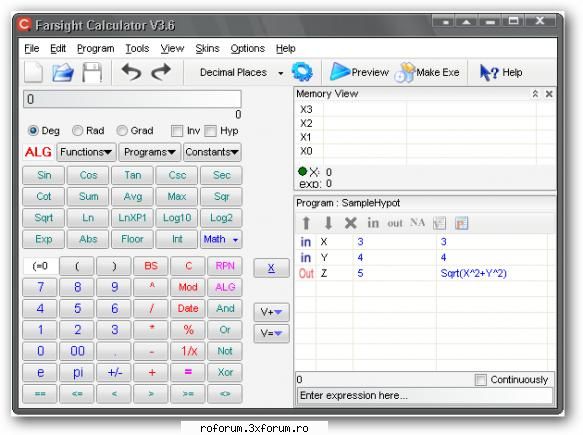Click the number 7 key
The height and width of the screenshot is (435, 583).
[x=40, y=287]
